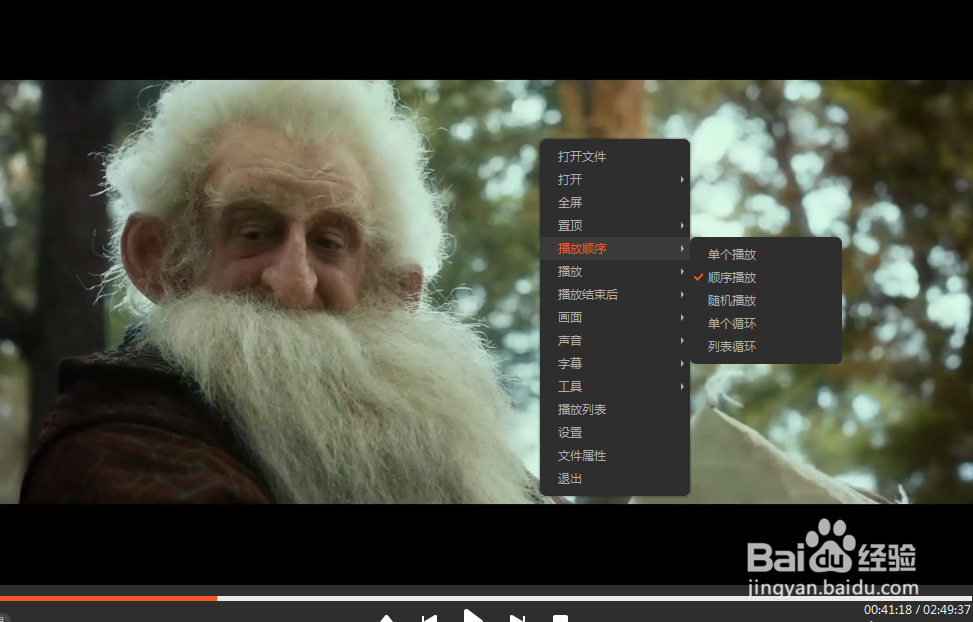Skip to previous track button
This screenshot has height=622, width=973.
point(429,618)
